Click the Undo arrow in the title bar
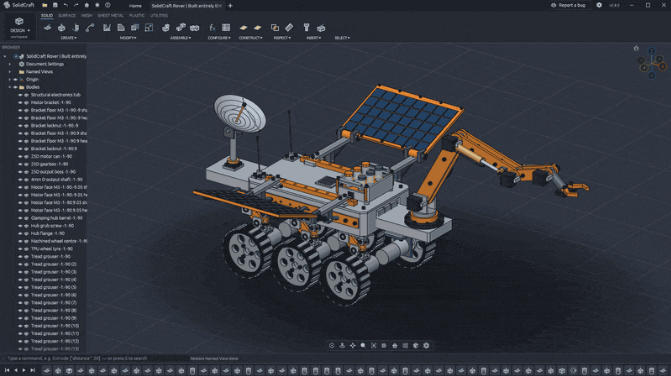The width and height of the screenshot is (671, 376). (x=65, y=6)
